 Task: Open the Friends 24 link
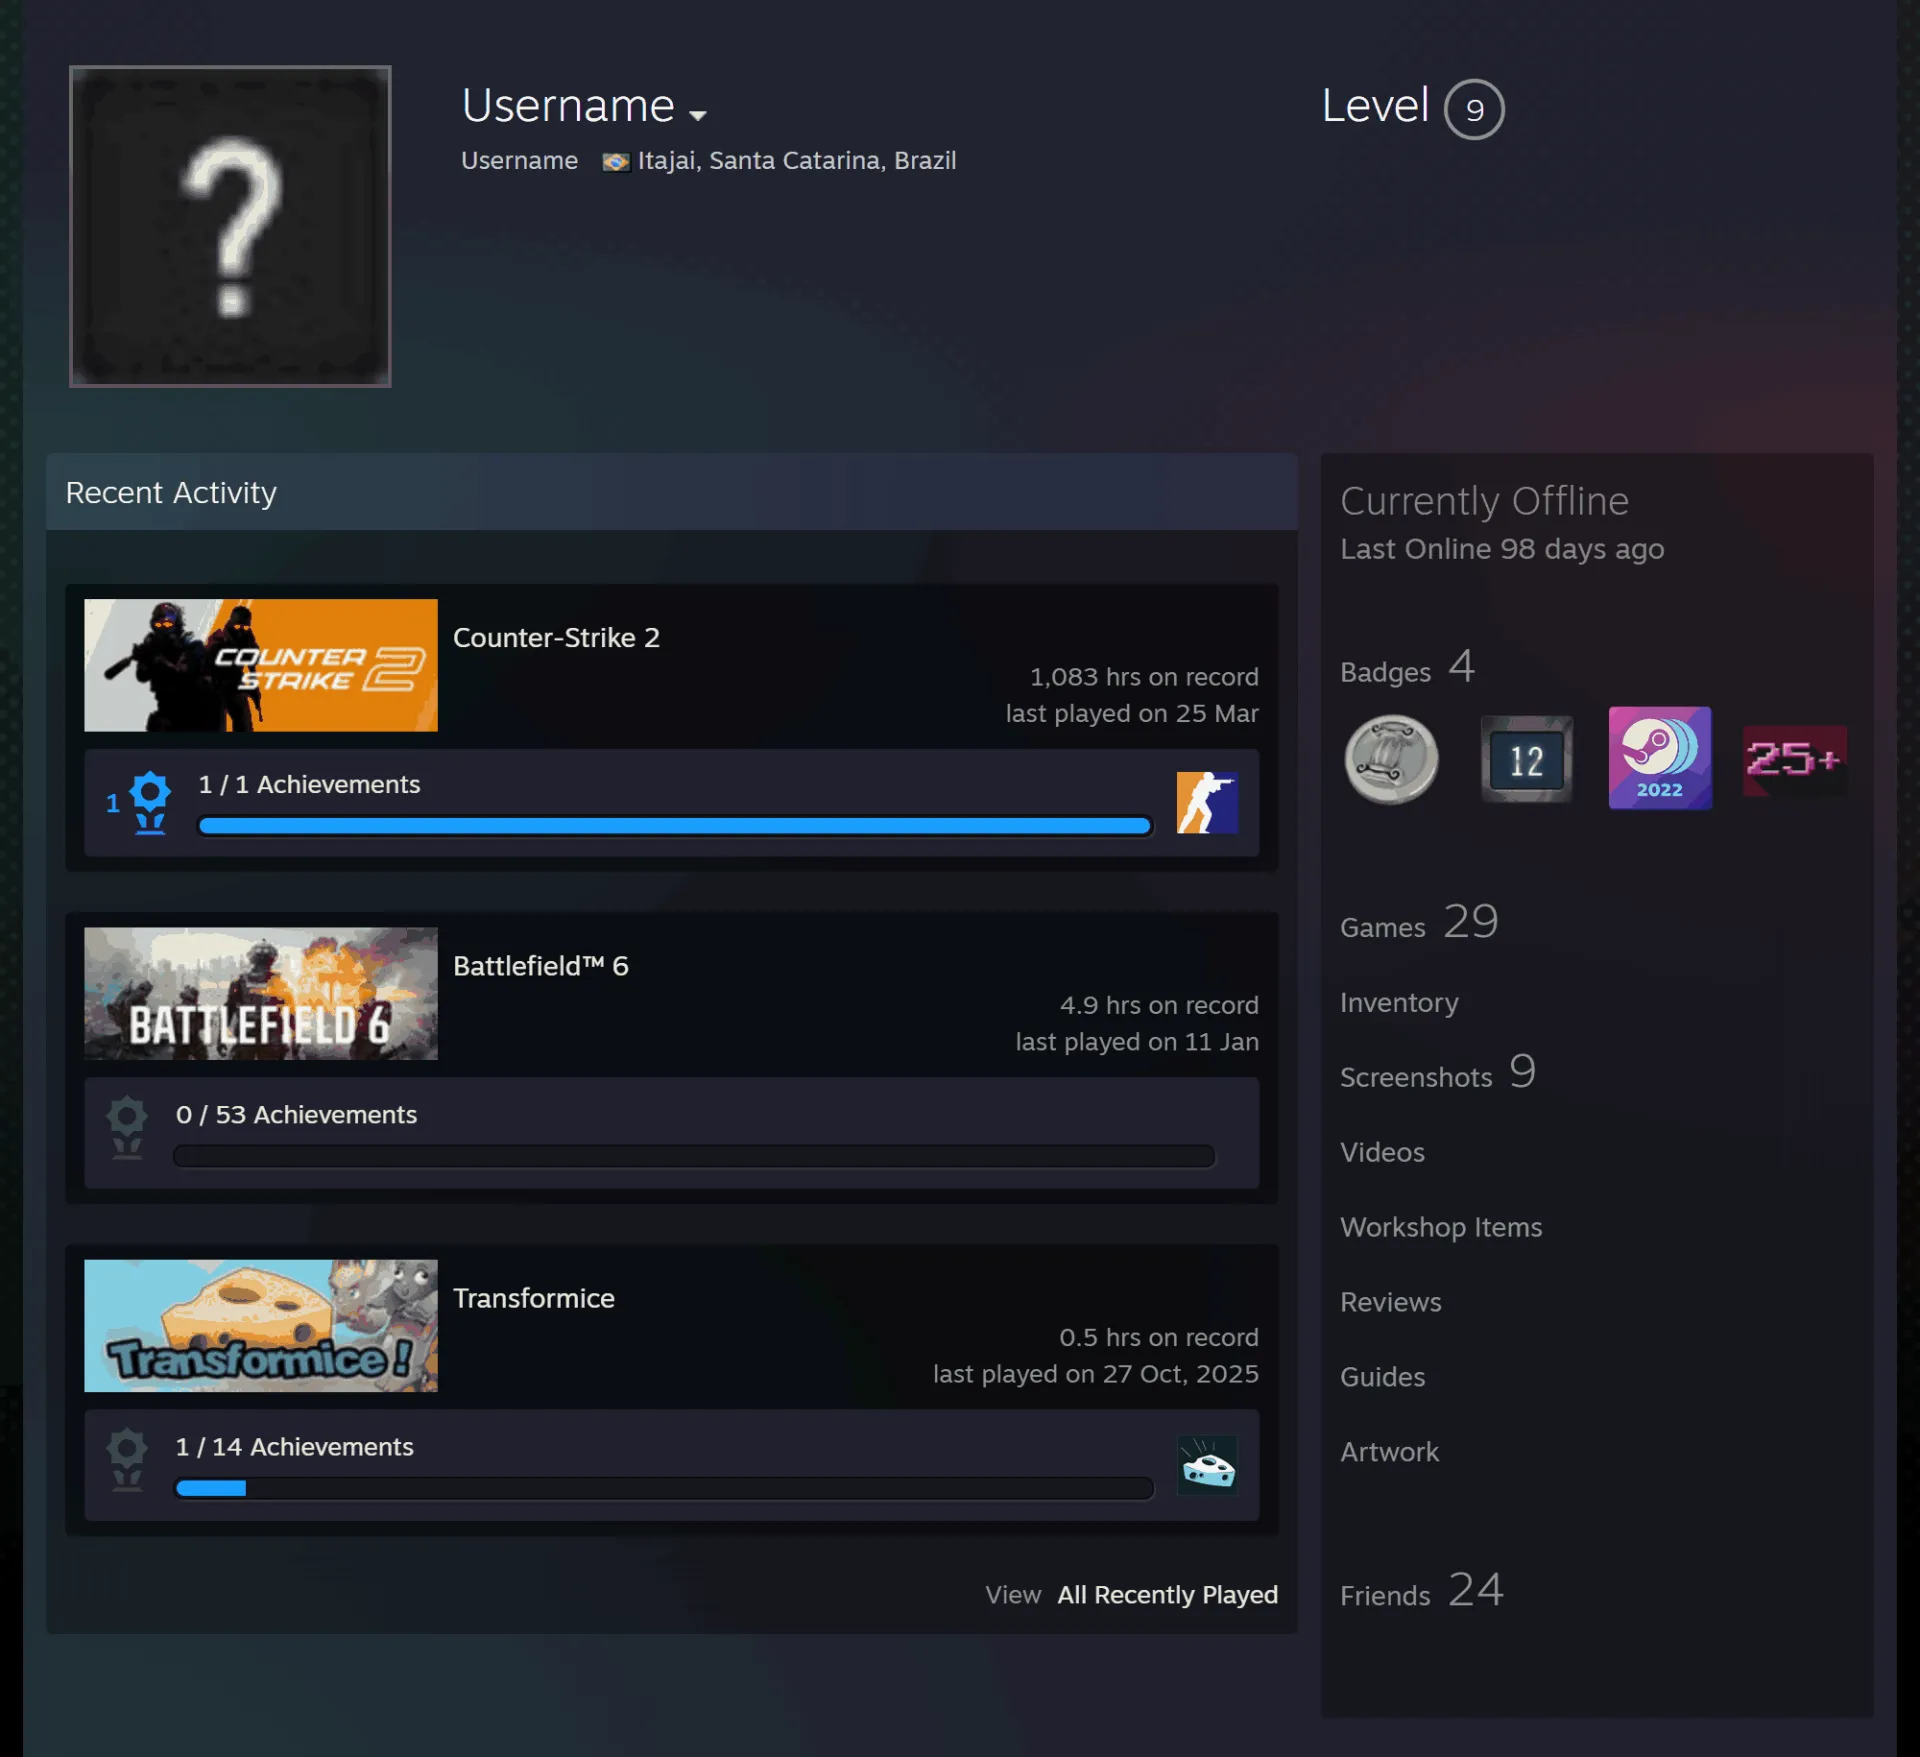tap(1422, 1591)
